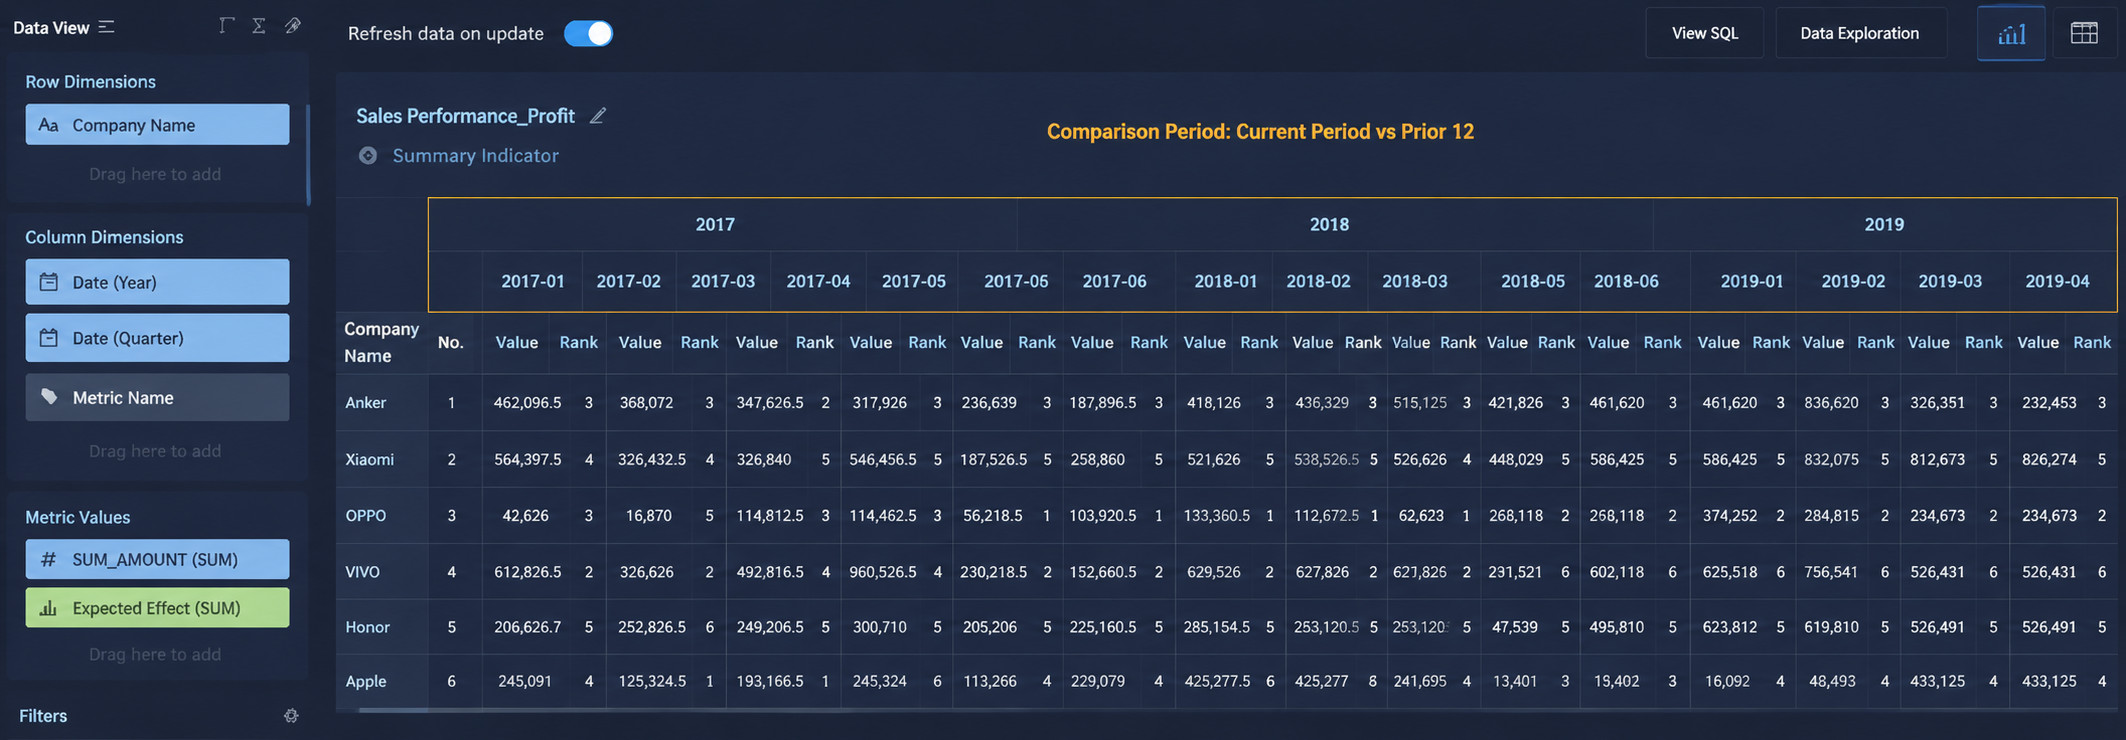
Task: Click cell value 960,526.5 in VIVO row
Action: (x=883, y=572)
